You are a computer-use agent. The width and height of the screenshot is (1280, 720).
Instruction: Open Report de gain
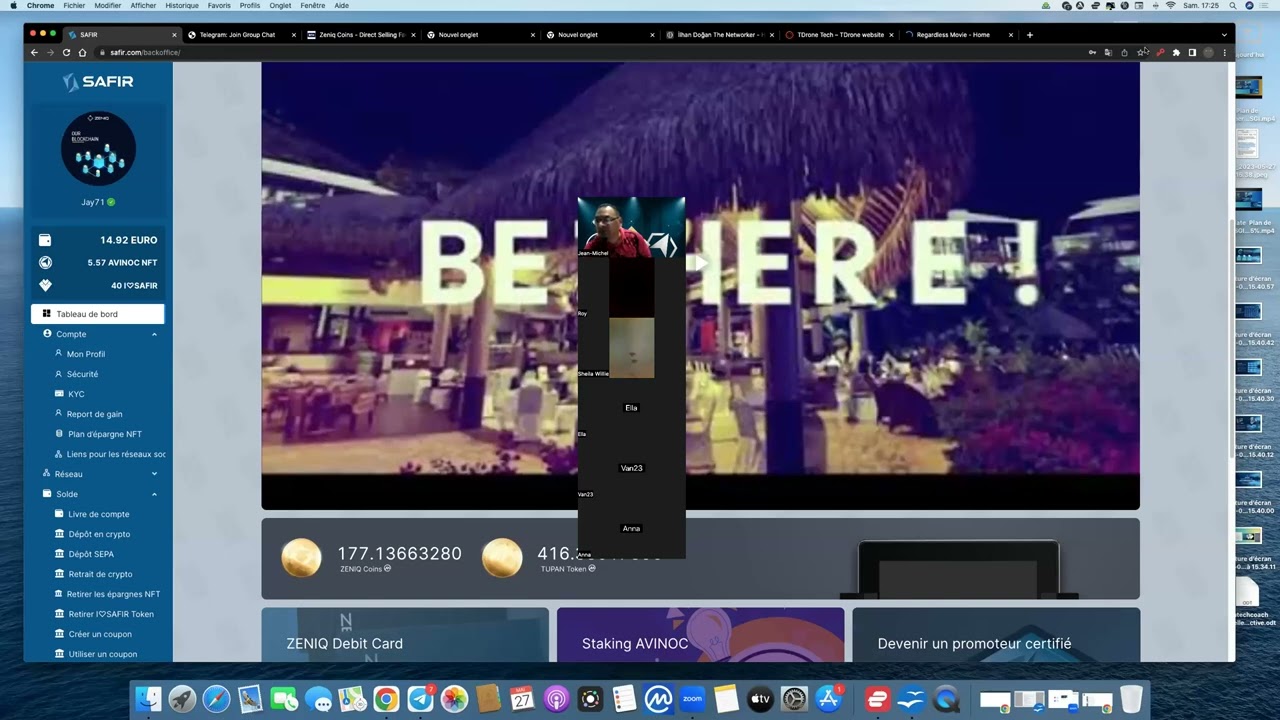[x=95, y=414]
